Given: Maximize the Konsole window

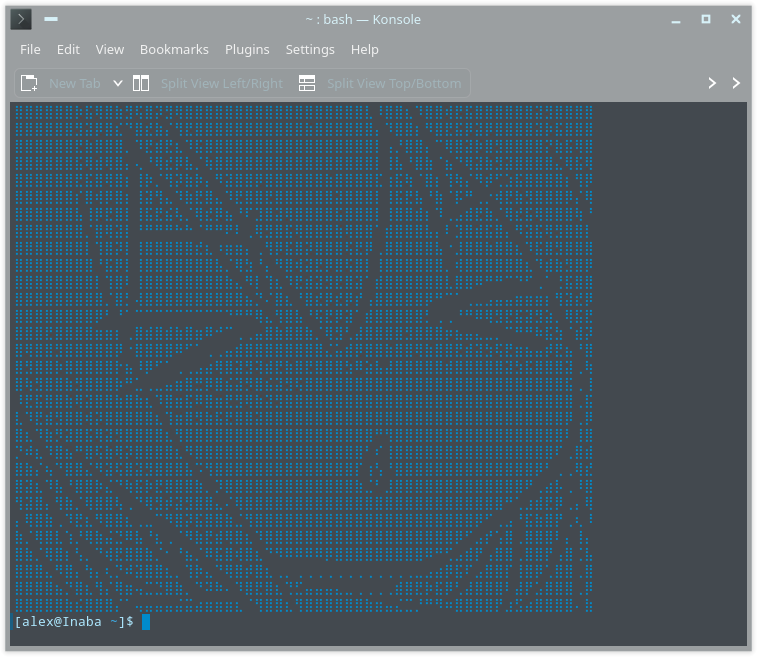Looking at the screenshot, I should [x=706, y=19].
